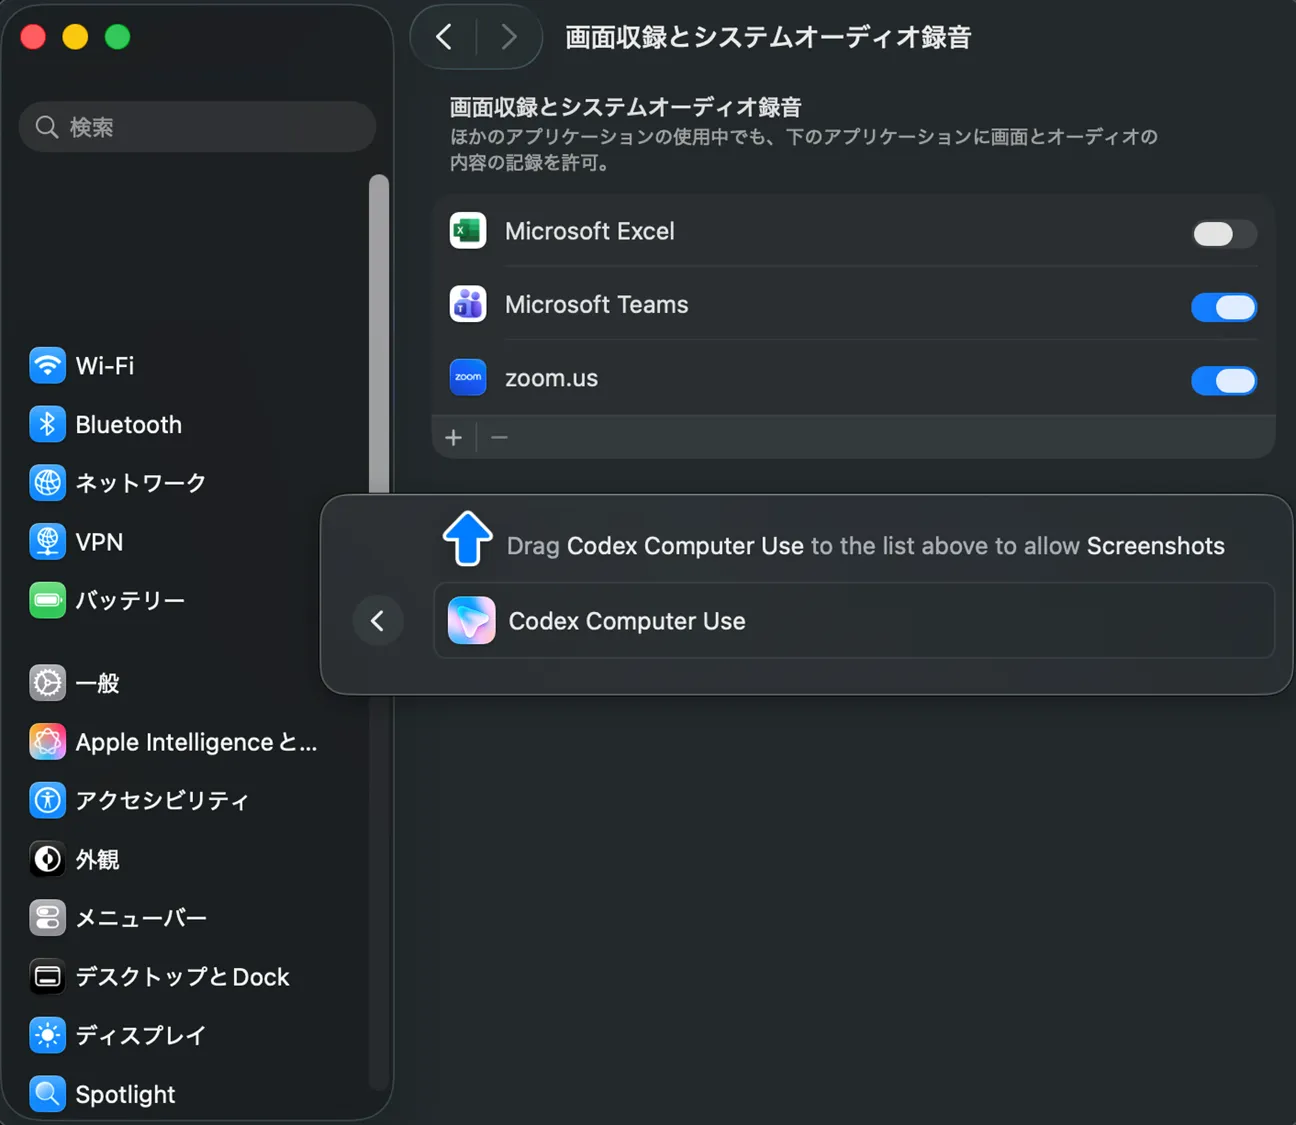This screenshot has height=1125, width=1296.
Task: Go back with the toolbar back chevron
Action: (444, 37)
